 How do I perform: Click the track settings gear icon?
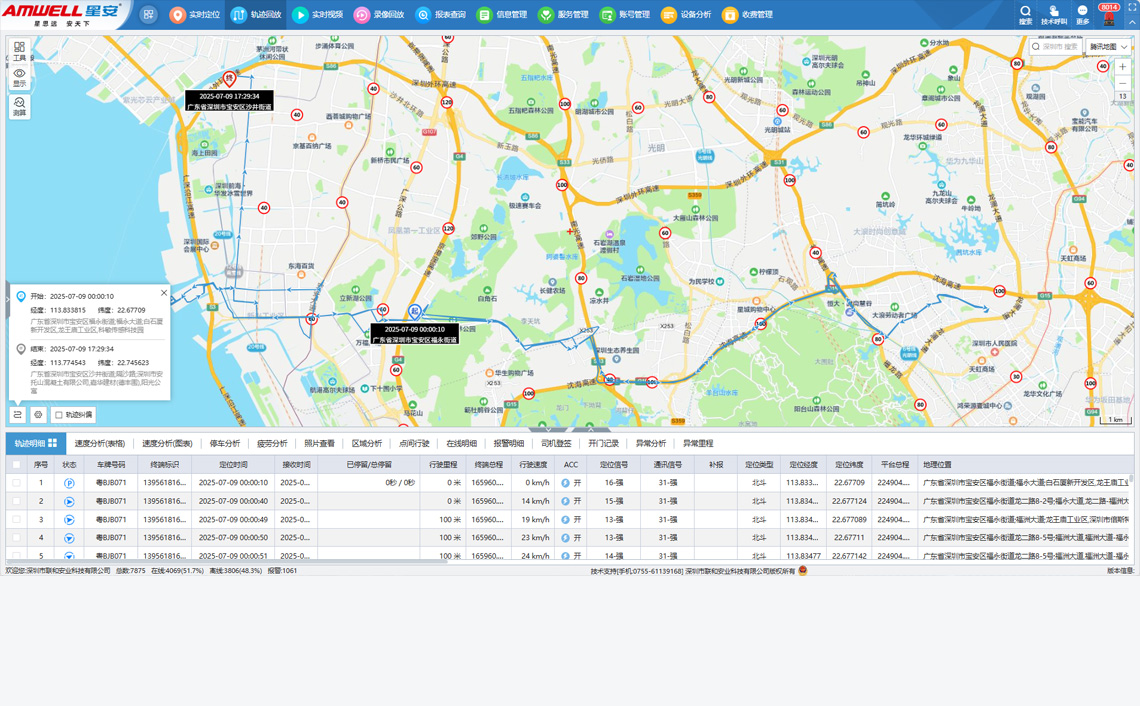click(x=38, y=414)
